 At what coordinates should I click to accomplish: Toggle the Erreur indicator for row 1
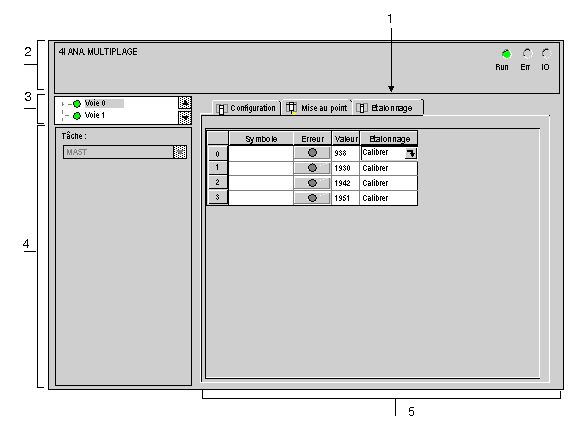pyautogui.click(x=312, y=168)
